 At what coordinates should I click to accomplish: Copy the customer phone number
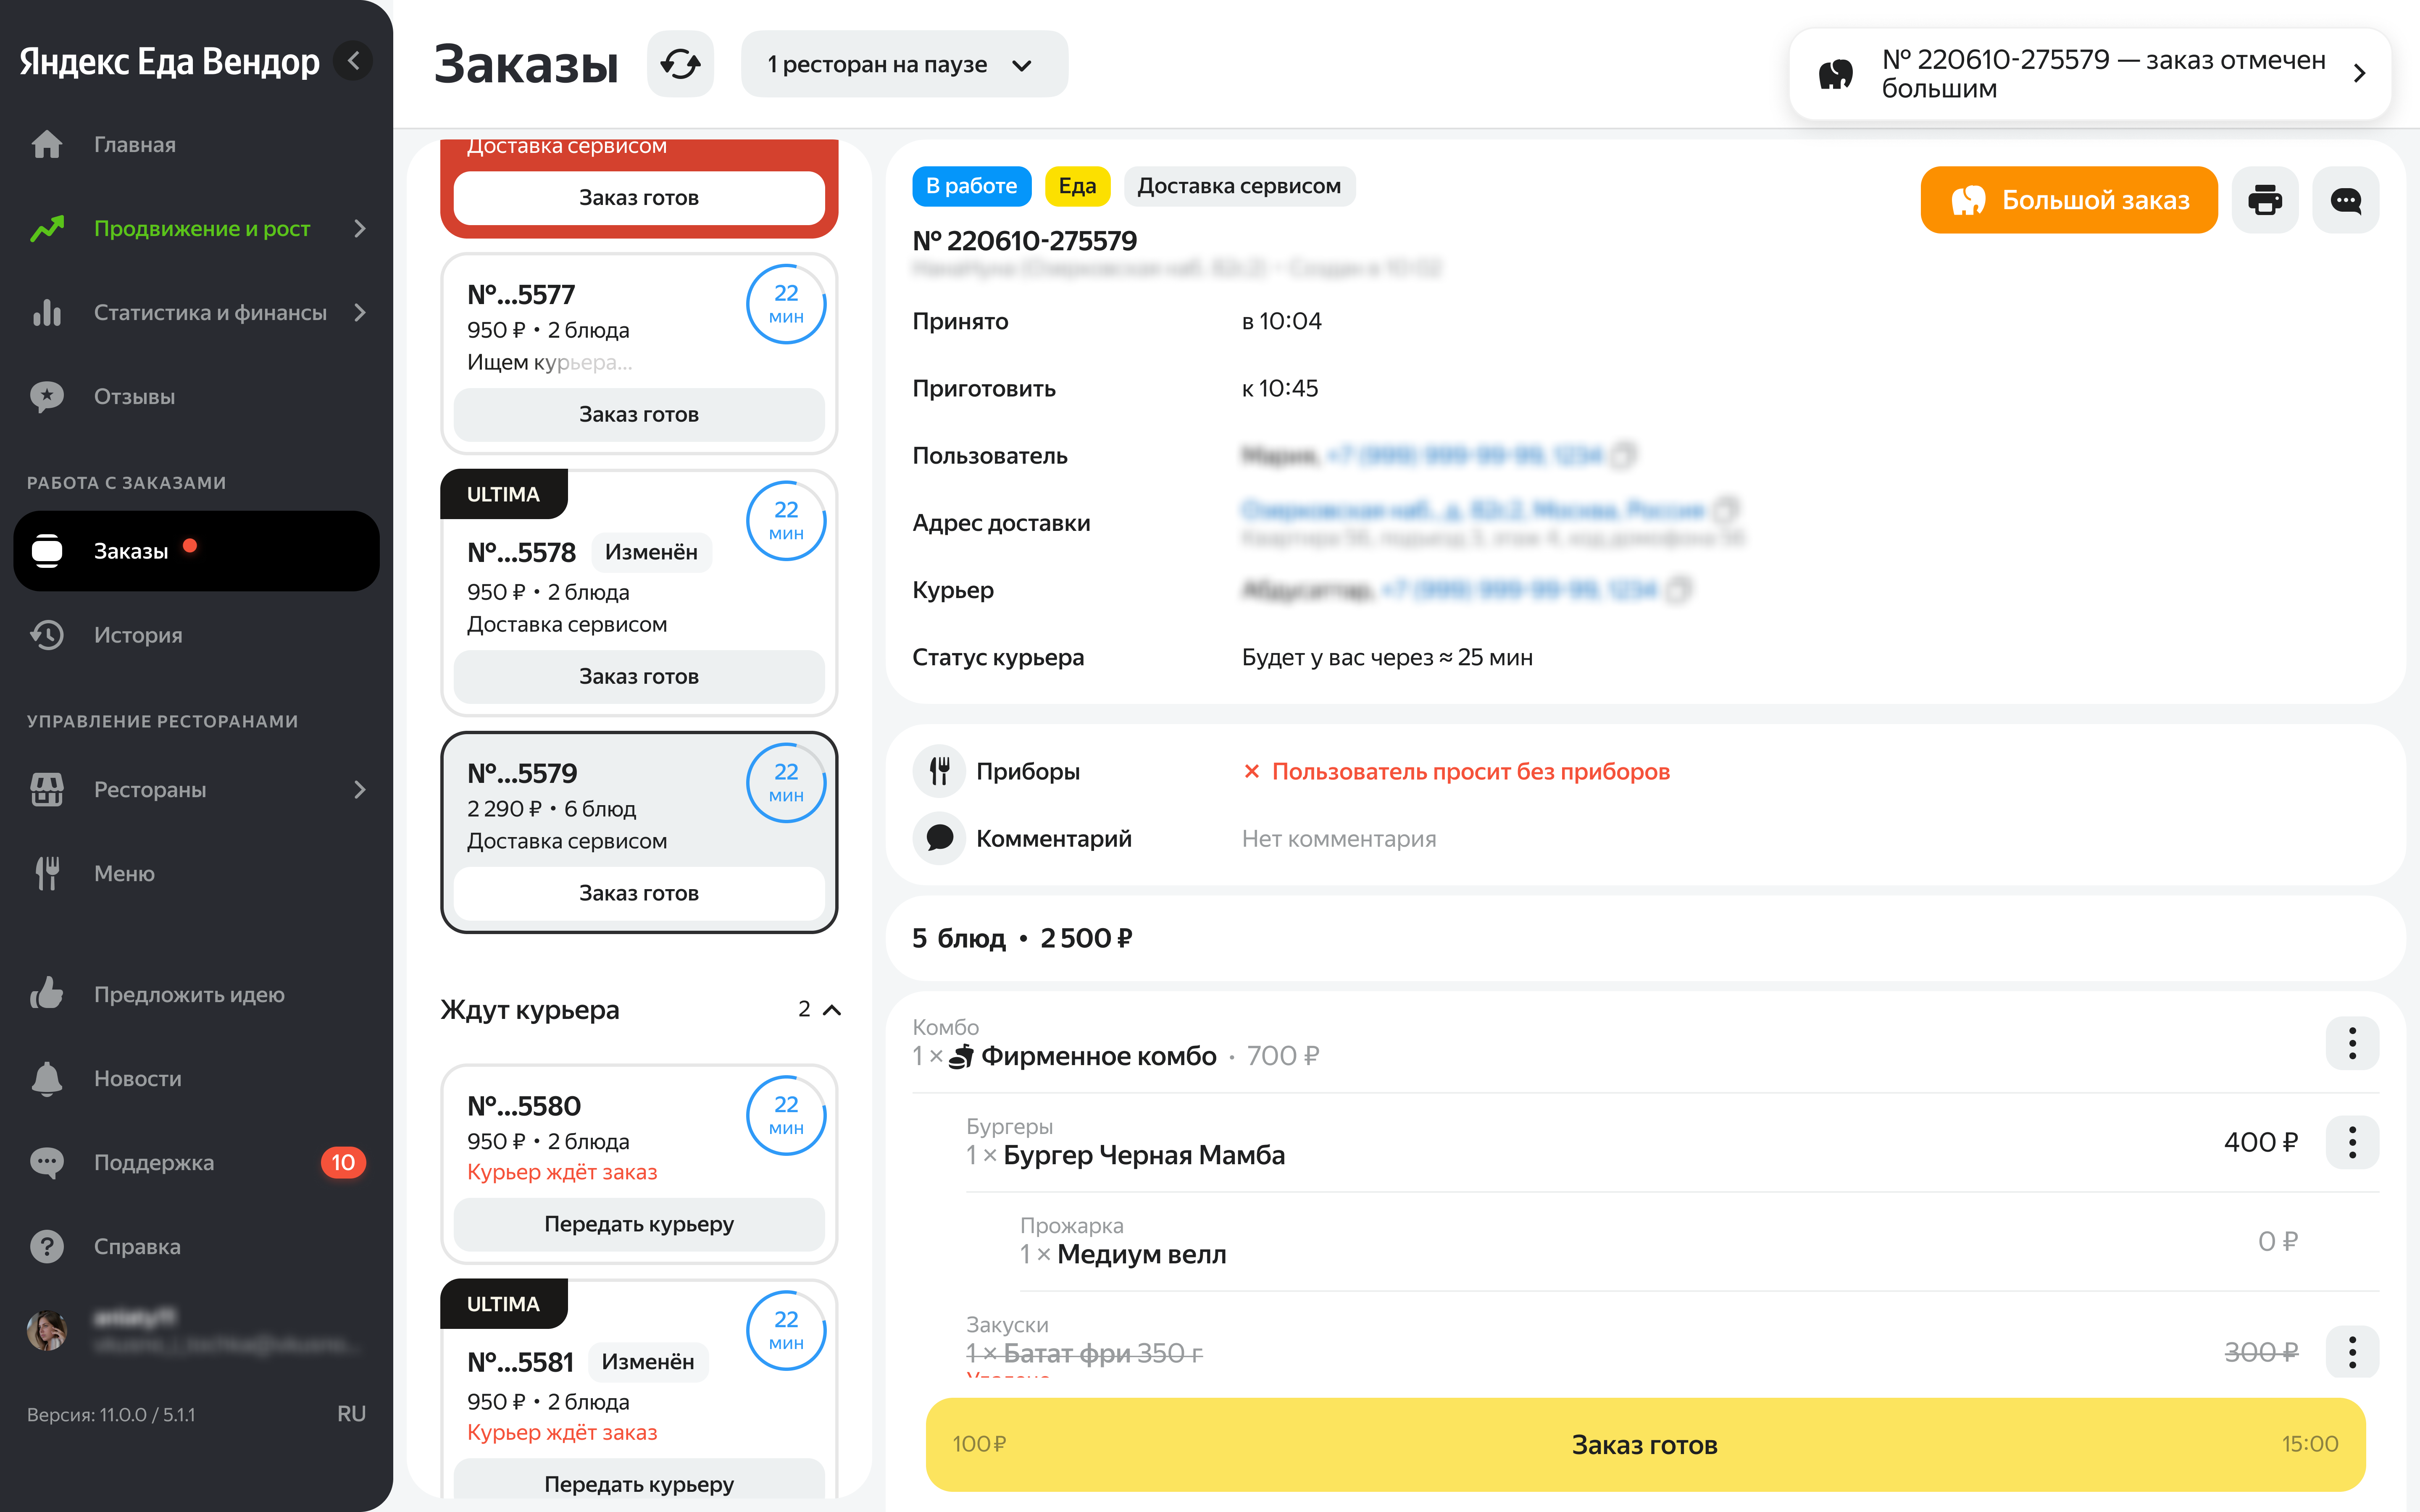coord(1623,455)
